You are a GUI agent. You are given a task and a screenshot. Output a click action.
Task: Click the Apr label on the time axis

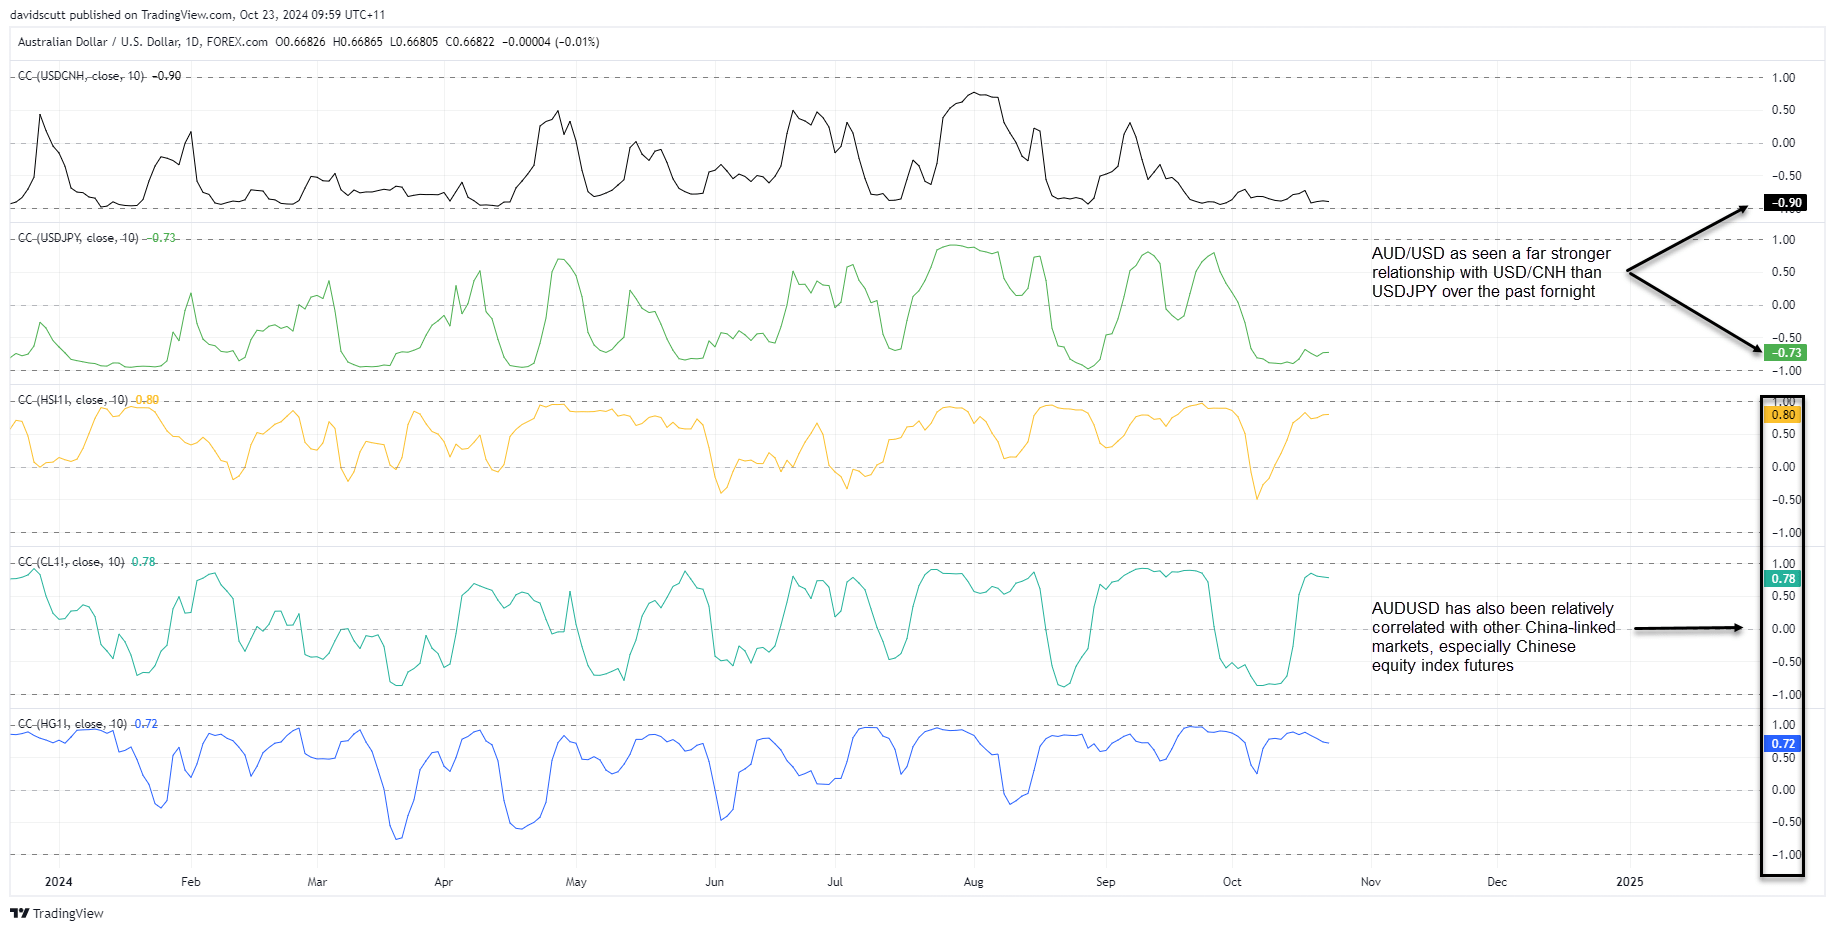pos(444,882)
